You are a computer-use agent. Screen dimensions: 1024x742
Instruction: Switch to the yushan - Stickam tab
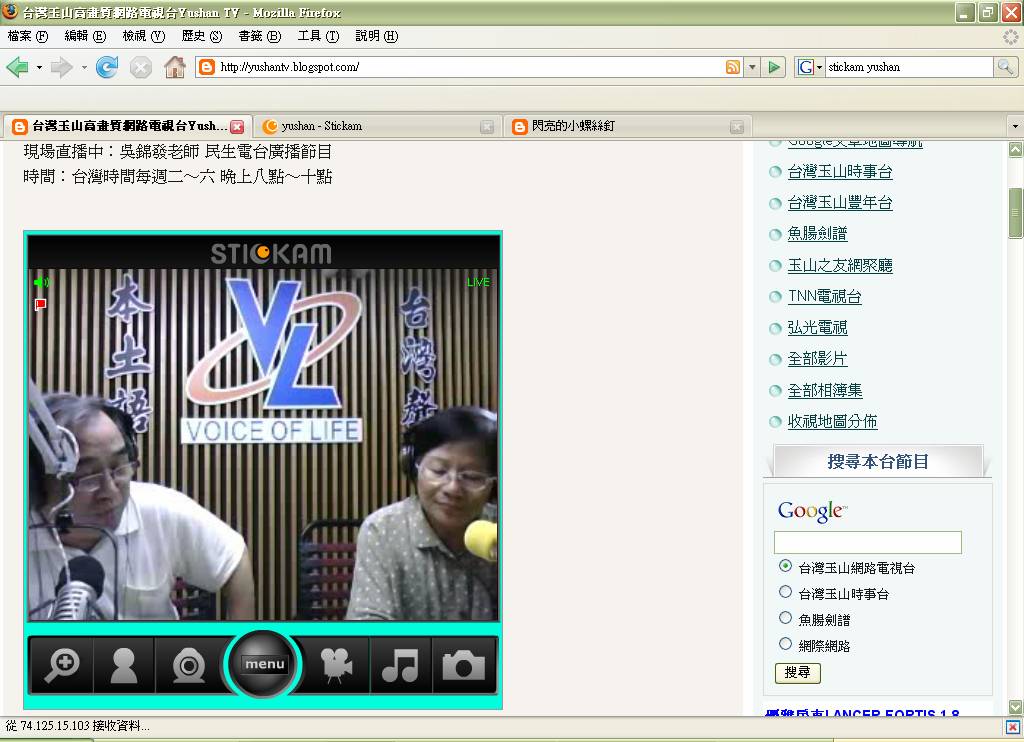point(377,126)
